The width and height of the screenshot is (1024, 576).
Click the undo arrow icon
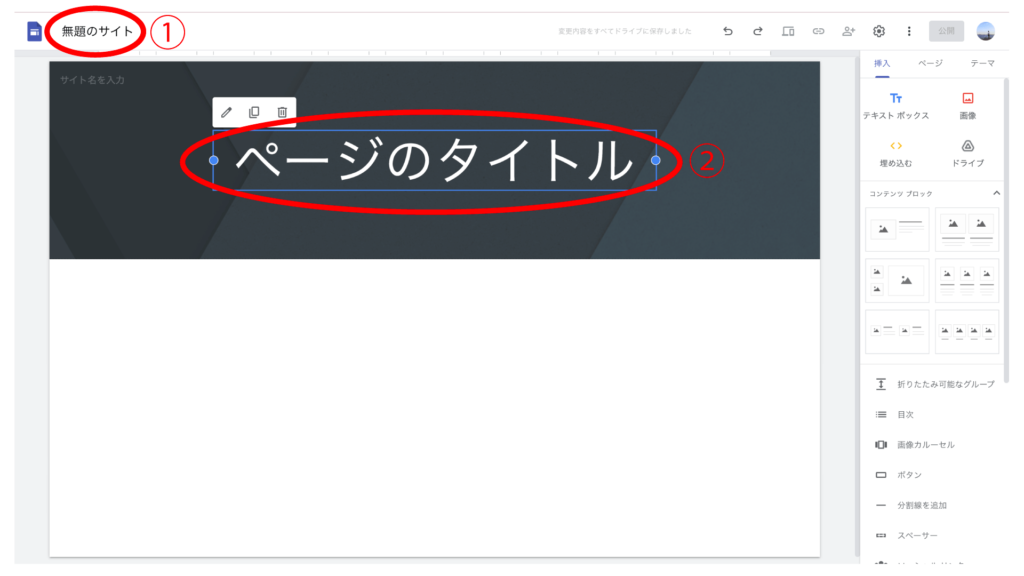click(728, 31)
